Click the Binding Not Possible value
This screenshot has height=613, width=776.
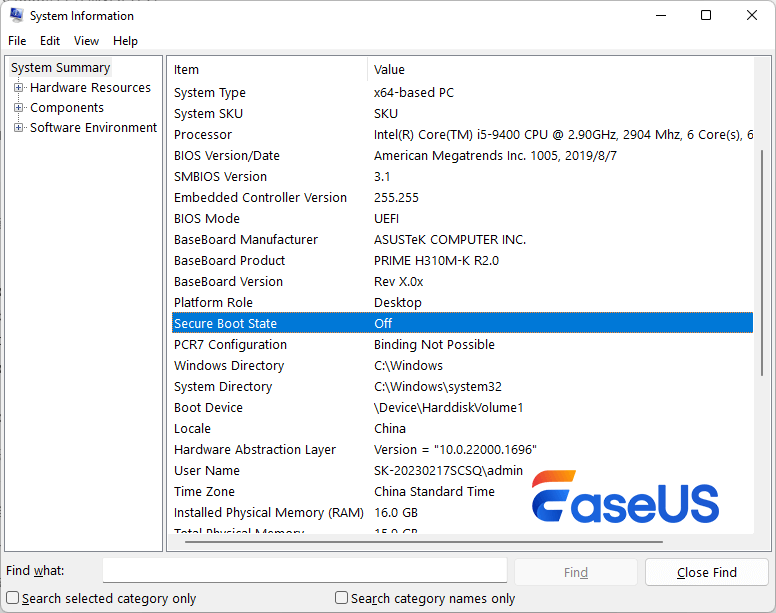[434, 344]
